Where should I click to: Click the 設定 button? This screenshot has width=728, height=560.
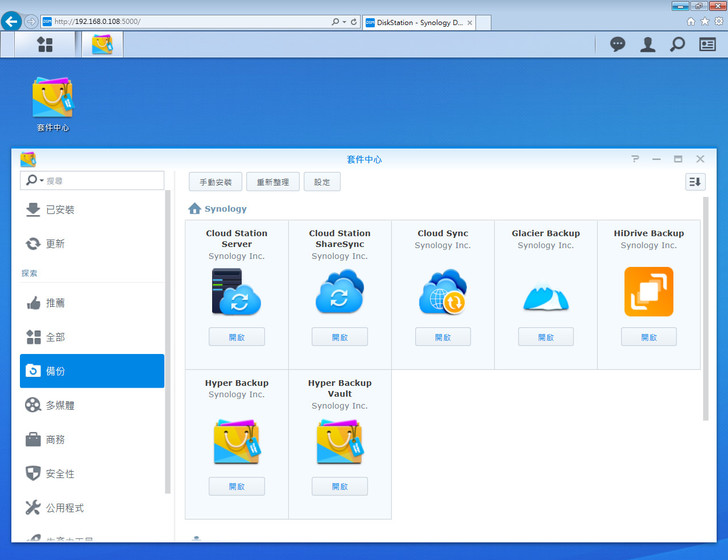[322, 182]
